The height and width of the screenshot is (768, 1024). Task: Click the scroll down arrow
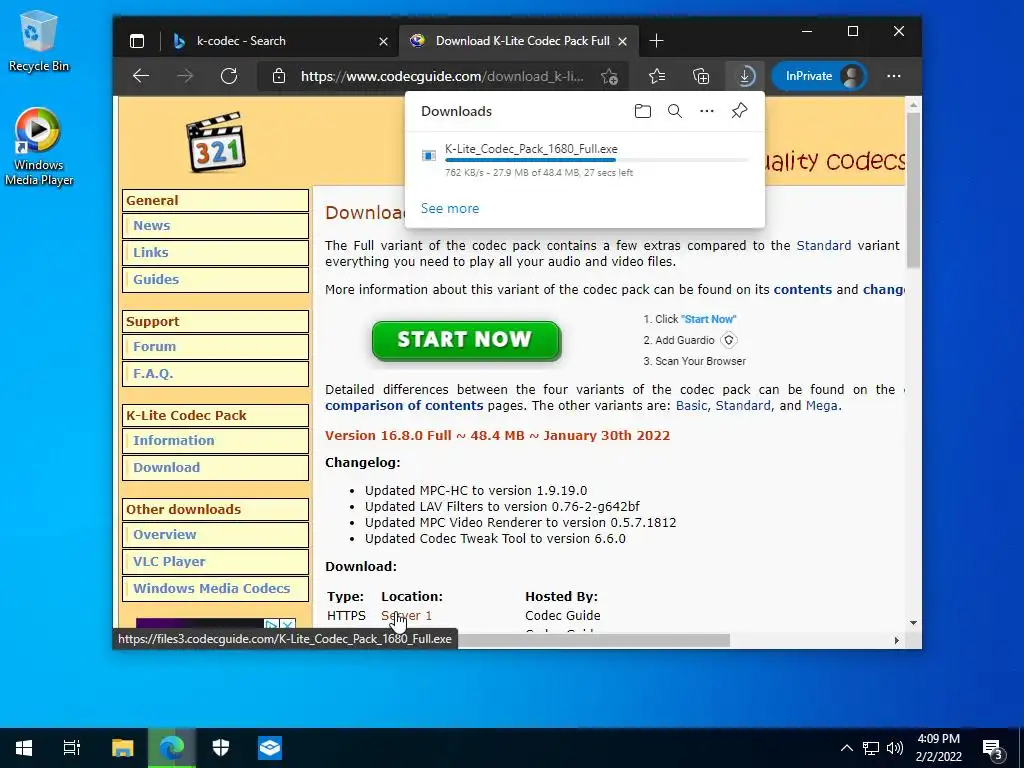pos(913,623)
